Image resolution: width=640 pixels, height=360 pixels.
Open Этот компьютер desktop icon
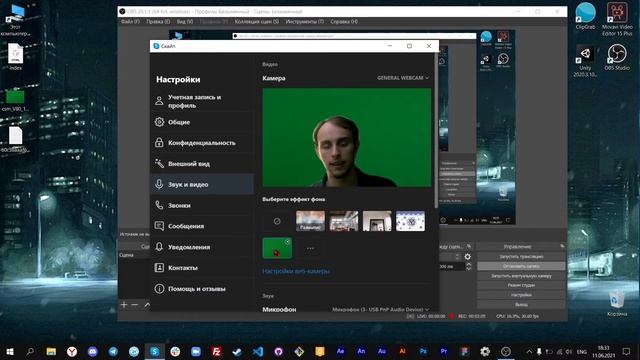(x=16, y=20)
